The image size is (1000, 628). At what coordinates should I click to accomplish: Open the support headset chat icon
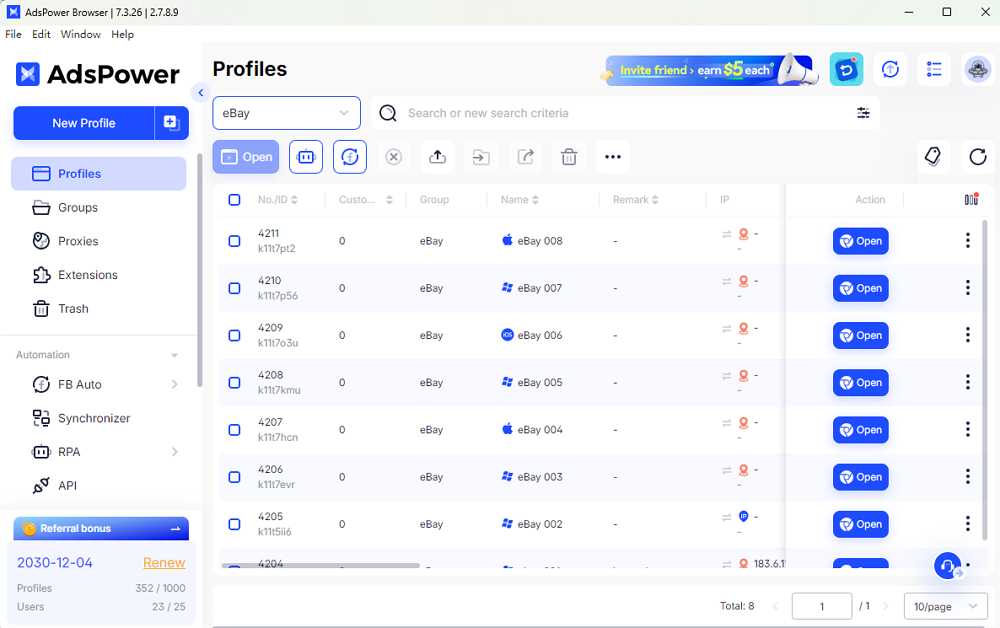click(x=948, y=566)
